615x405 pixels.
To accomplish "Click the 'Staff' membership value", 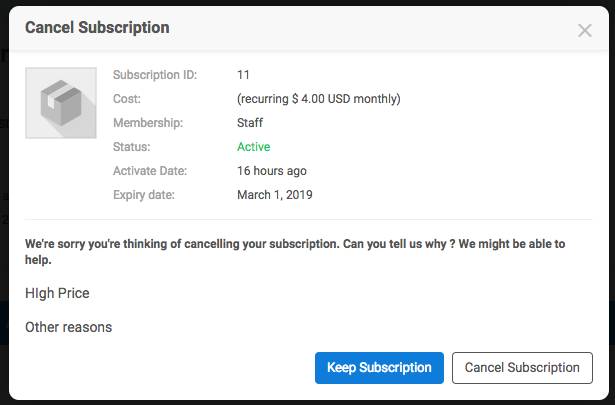I will 251,123.
